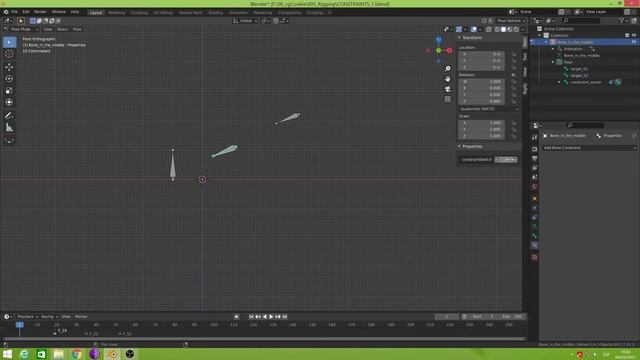Adjust the constraintSwitch property slider
This screenshot has width=640, height=360.
click(506, 160)
